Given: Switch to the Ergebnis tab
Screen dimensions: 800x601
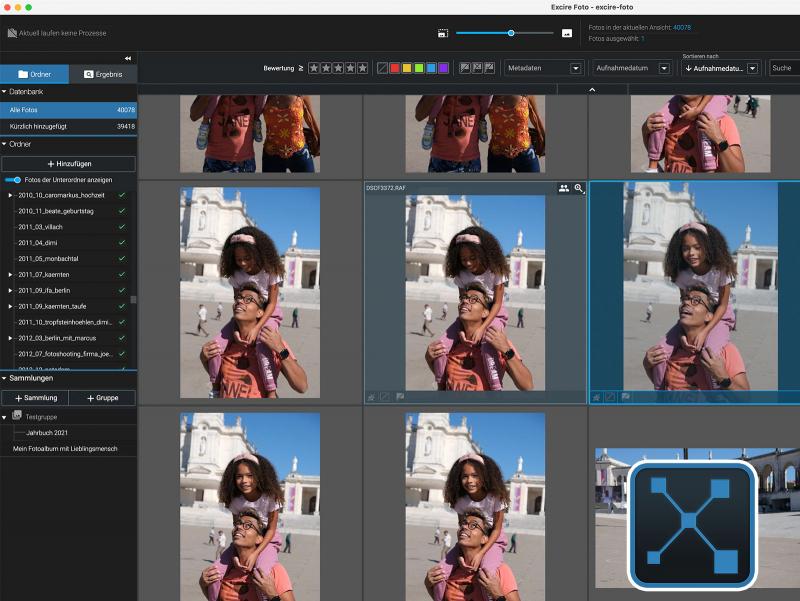Looking at the screenshot, I should pos(103,74).
